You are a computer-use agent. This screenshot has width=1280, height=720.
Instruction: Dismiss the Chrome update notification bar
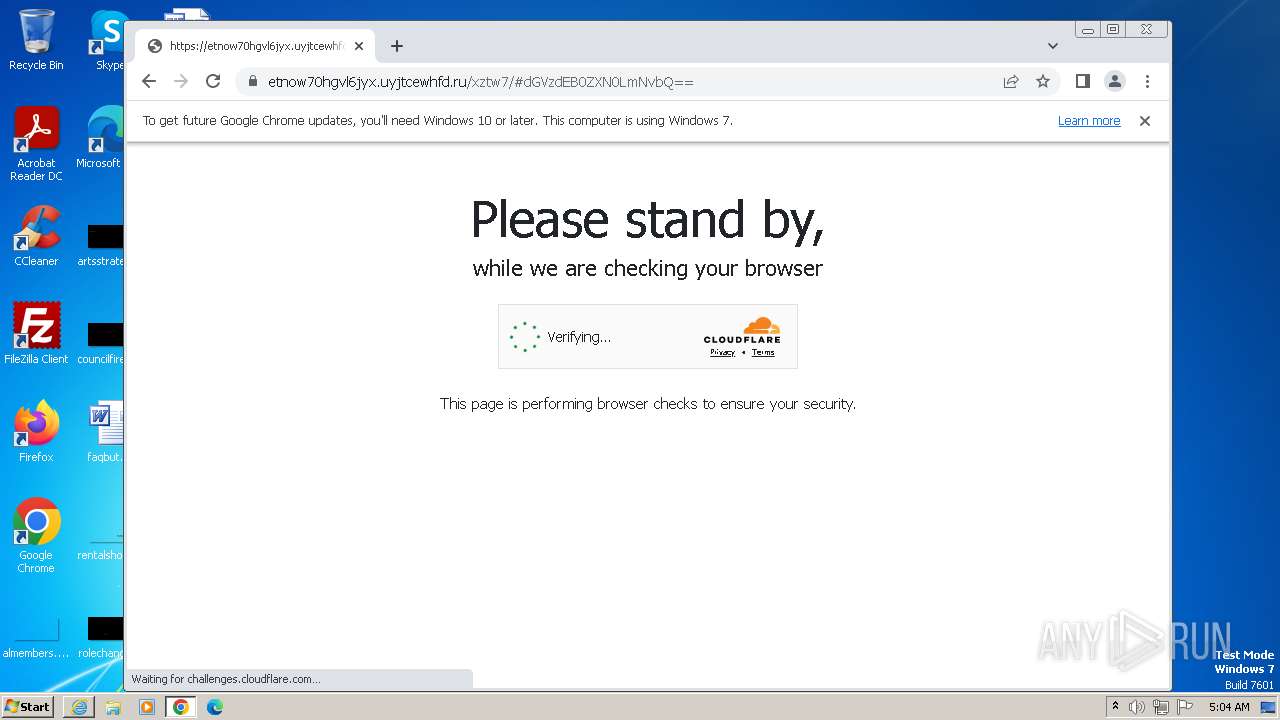1145,121
